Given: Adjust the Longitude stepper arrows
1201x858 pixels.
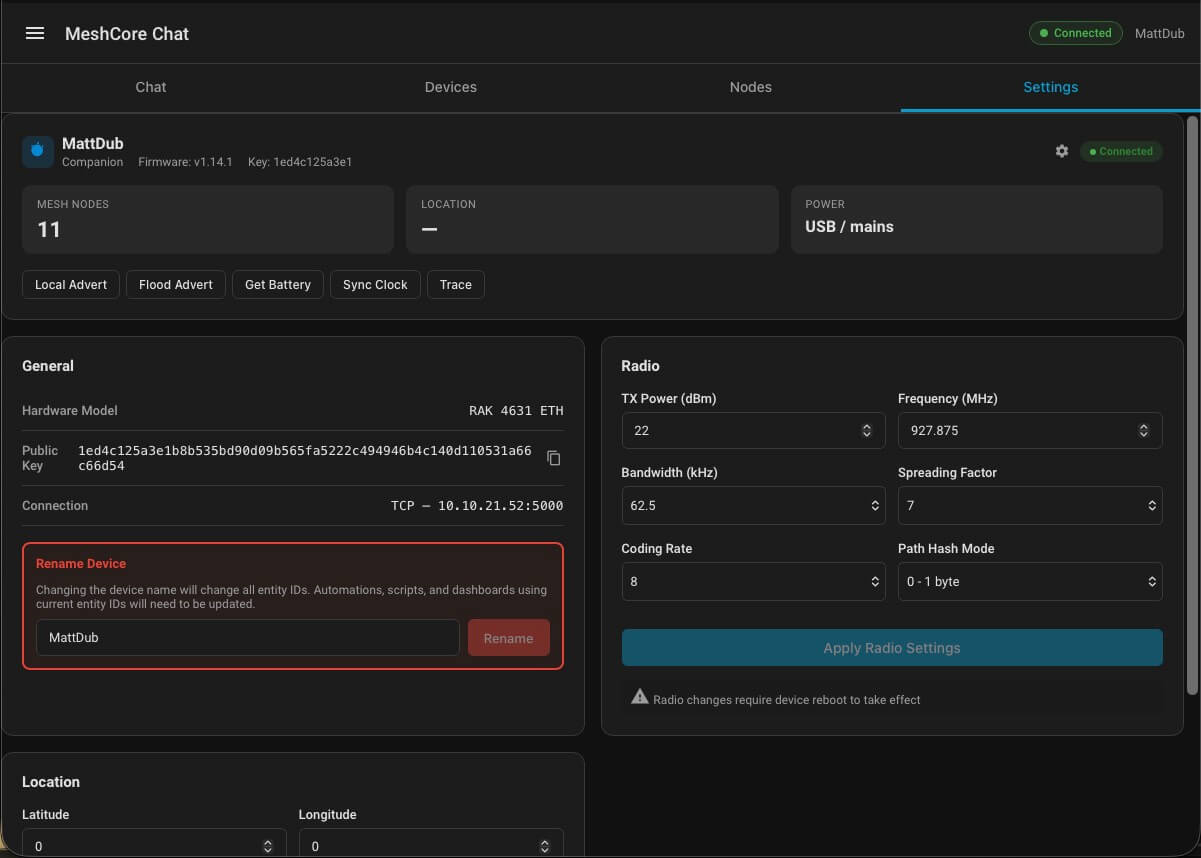Looking at the screenshot, I should pyautogui.click(x=545, y=847).
